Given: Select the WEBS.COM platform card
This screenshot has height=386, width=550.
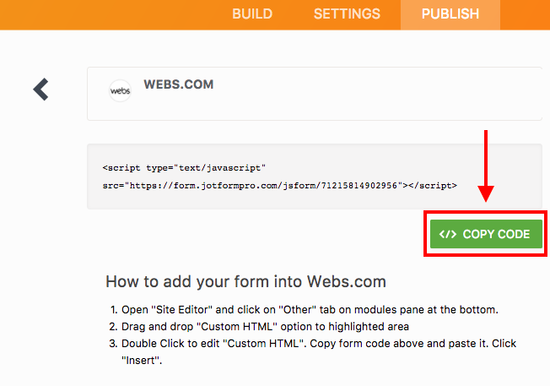Looking at the screenshot, I should click(315, 94).
